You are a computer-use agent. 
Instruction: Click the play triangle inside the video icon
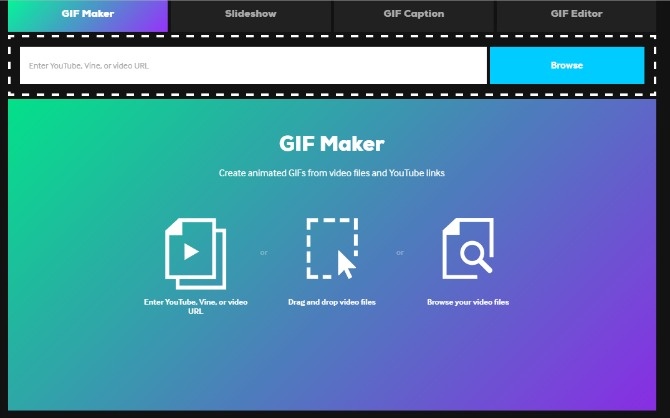[x=190, y=250]
